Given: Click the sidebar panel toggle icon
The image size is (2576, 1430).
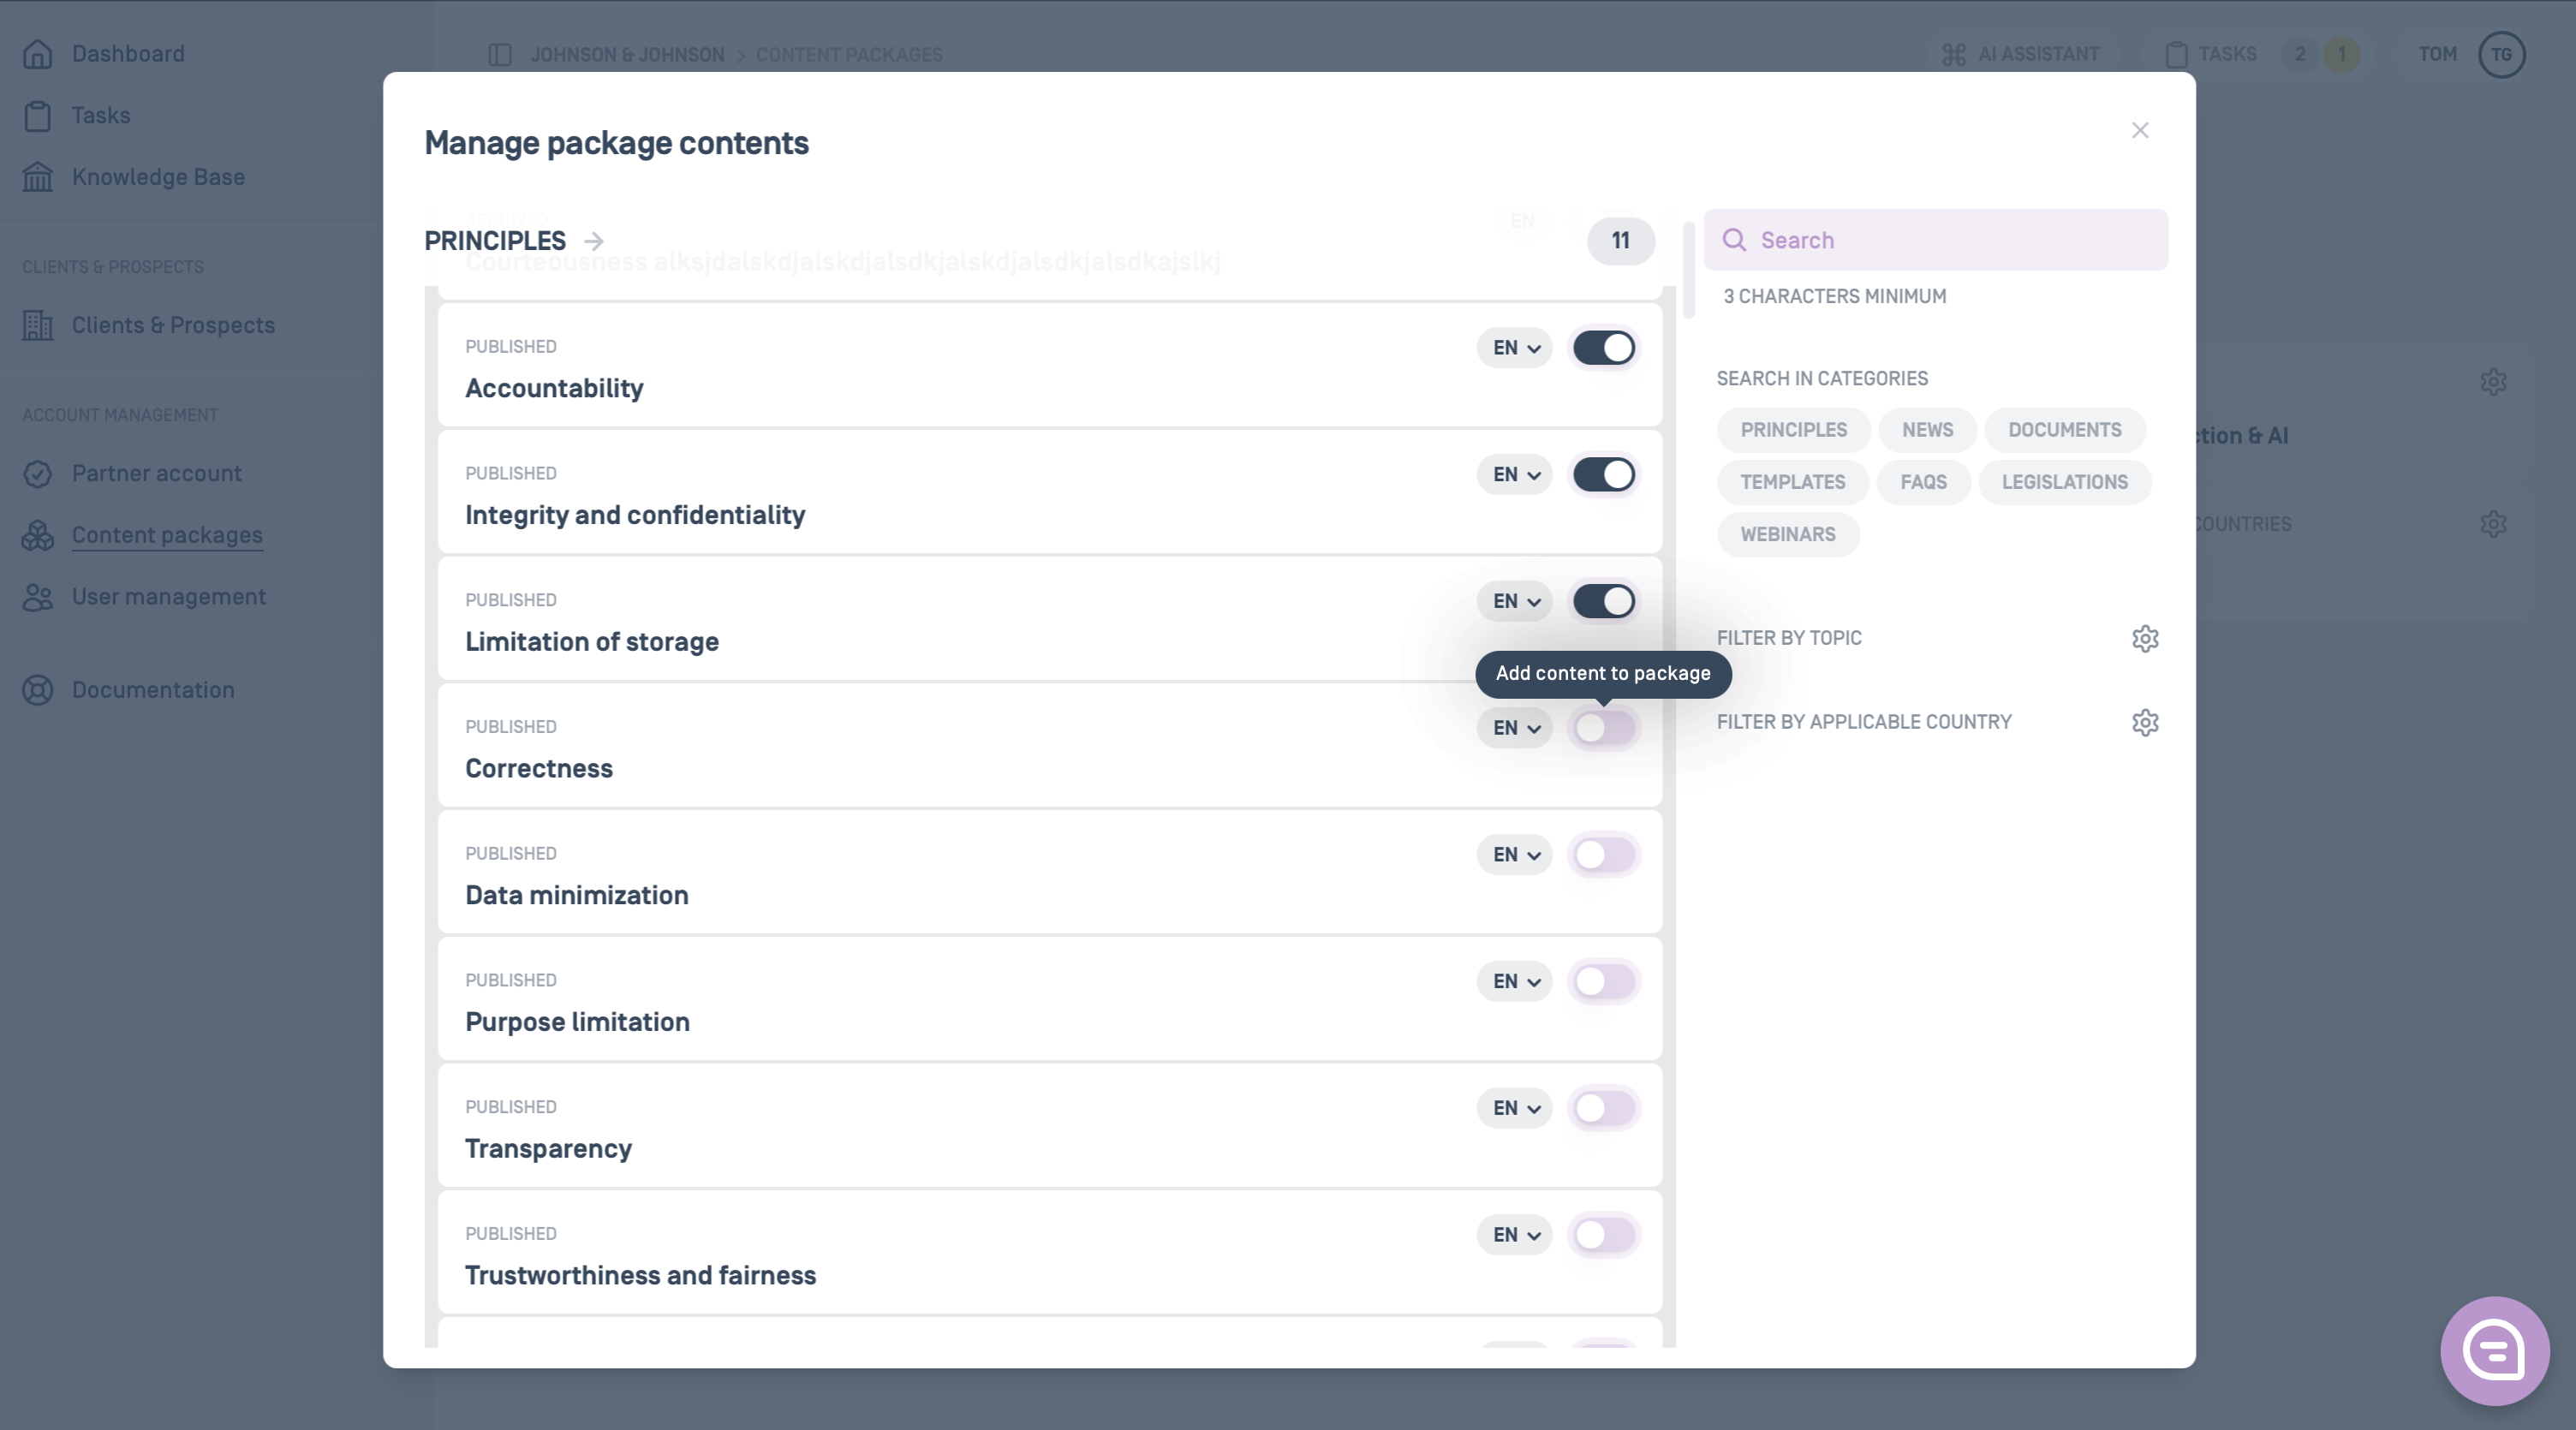Looking at the screenshot, I should pyautogui.click(x=500, y=54).
